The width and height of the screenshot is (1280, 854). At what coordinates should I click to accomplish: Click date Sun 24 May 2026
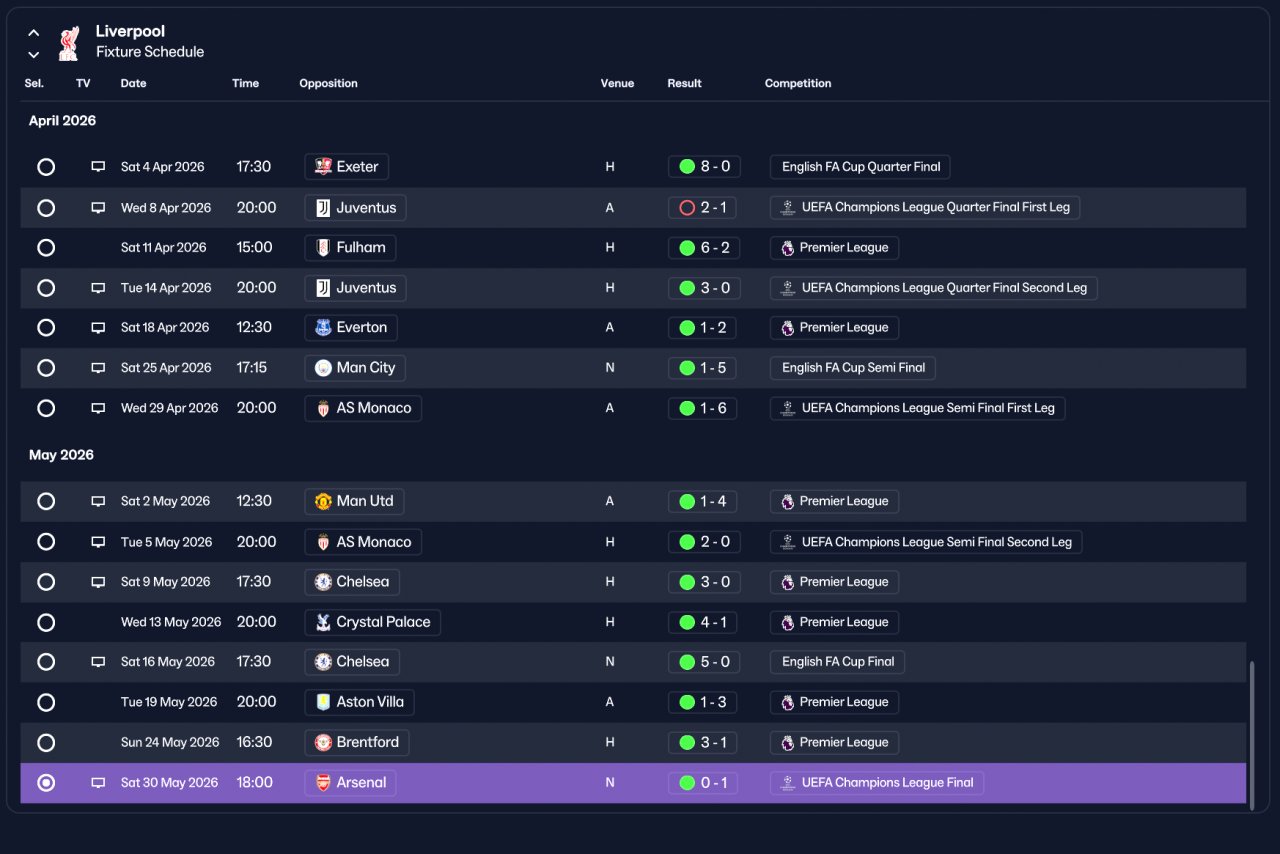click(170, 742)
